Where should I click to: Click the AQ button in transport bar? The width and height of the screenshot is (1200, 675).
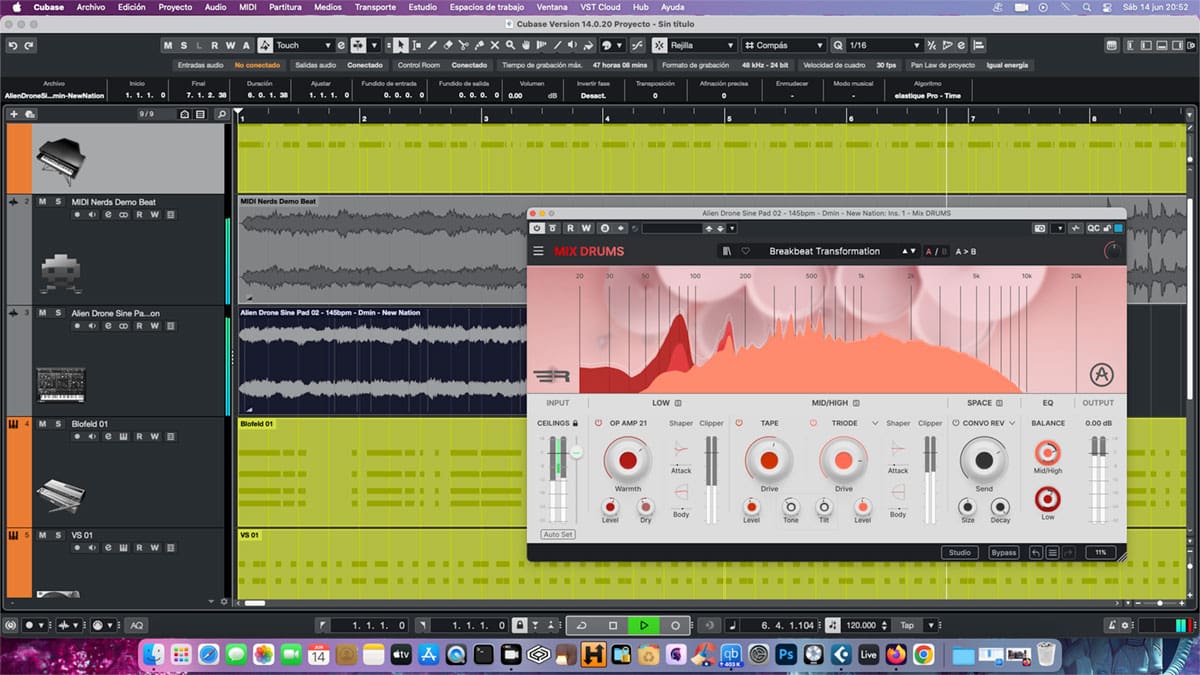pyautogui.click(x=137, y=625)
